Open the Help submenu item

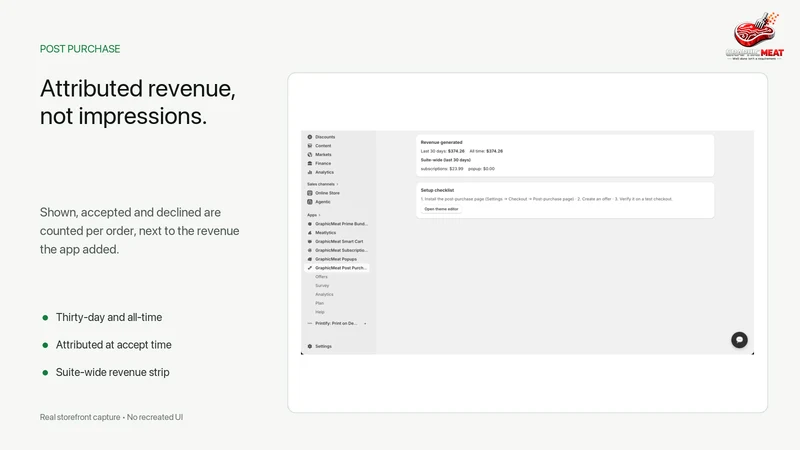pos(320,312)
